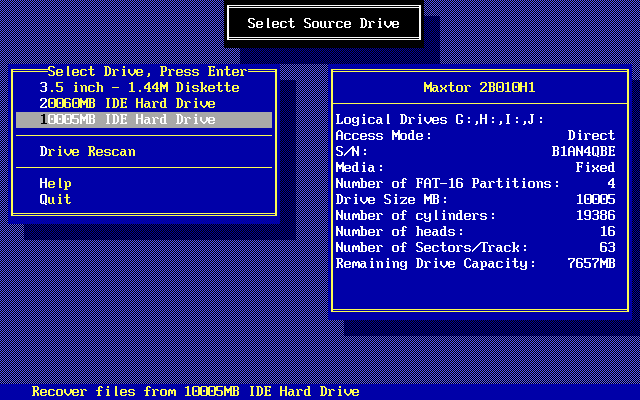Click Quit to exit the program

[x=55, y=200]
